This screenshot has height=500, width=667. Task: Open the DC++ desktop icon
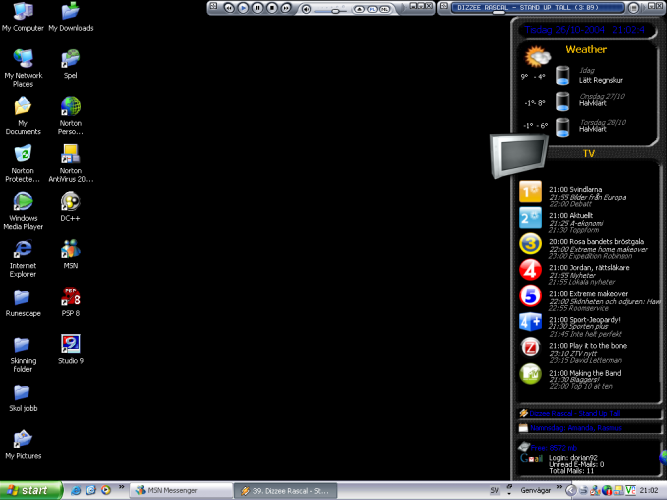click(70, 201)
